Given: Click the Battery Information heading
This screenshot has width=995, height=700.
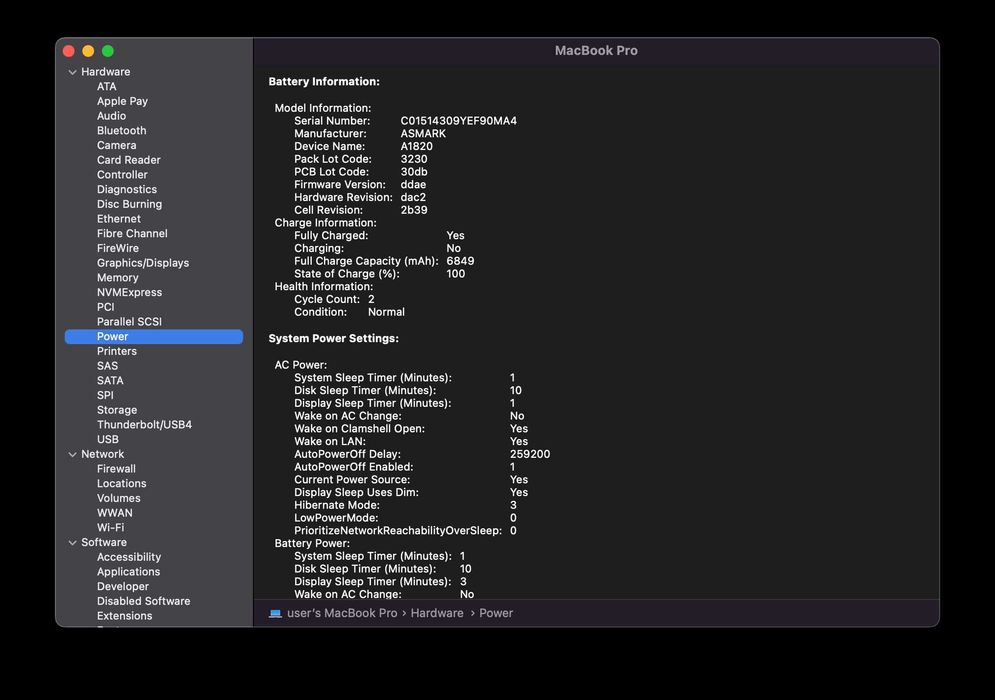Looking at the screenshot, I should click(324, 81).
